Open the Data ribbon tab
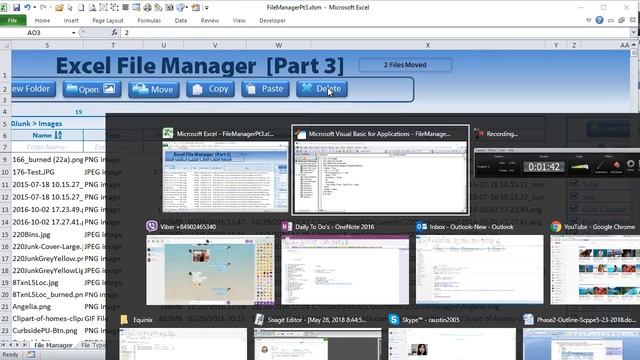640x360 pixels. point(181,20)
